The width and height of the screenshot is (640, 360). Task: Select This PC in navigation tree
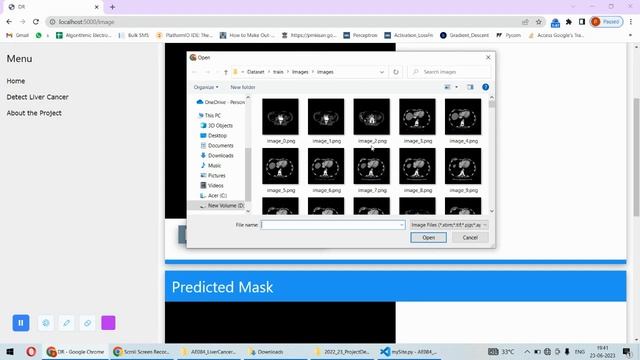click(x=209, y=116)
